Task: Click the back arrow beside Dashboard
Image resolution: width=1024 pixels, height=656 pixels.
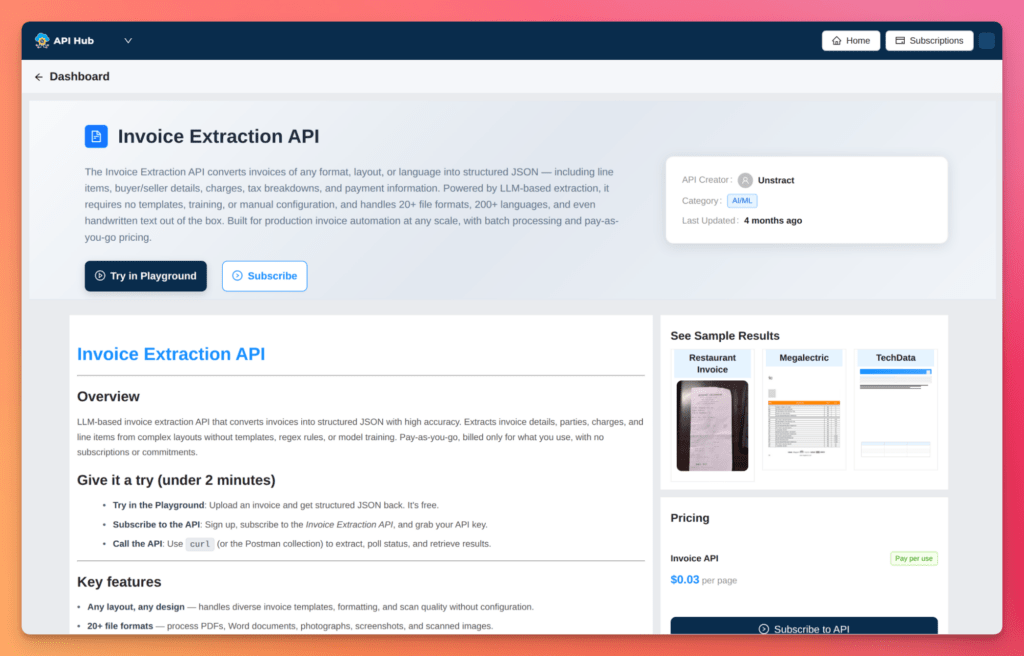Action: click(39, 77)
